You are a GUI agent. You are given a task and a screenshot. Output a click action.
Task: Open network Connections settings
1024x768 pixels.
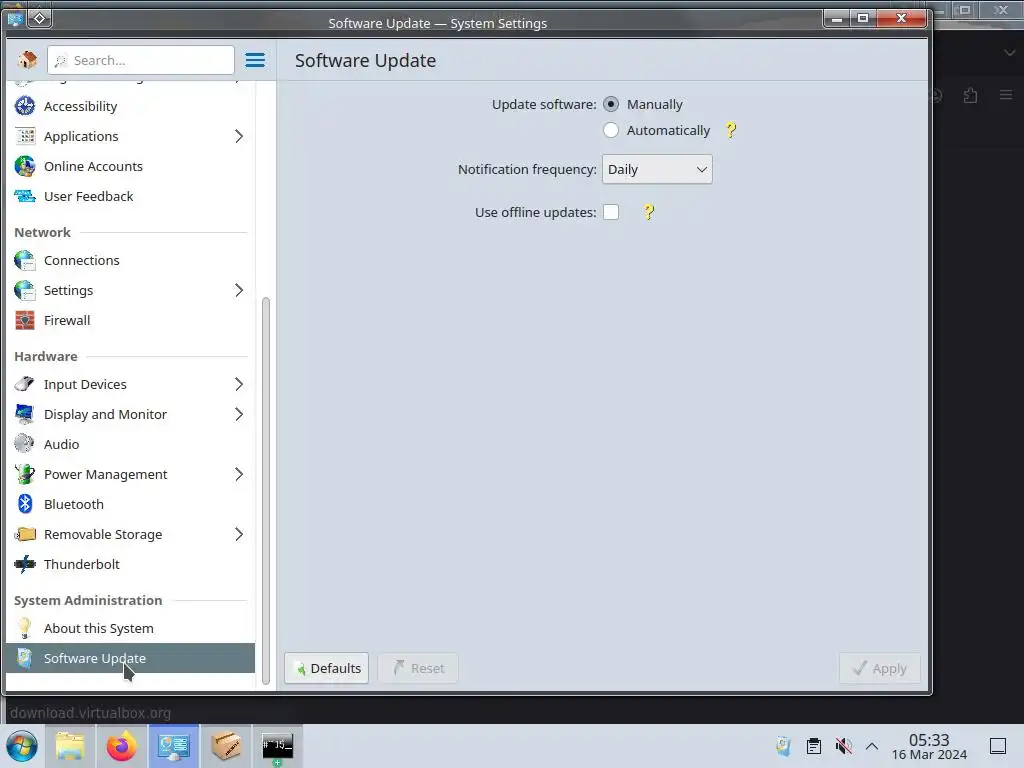pos(131,261)
